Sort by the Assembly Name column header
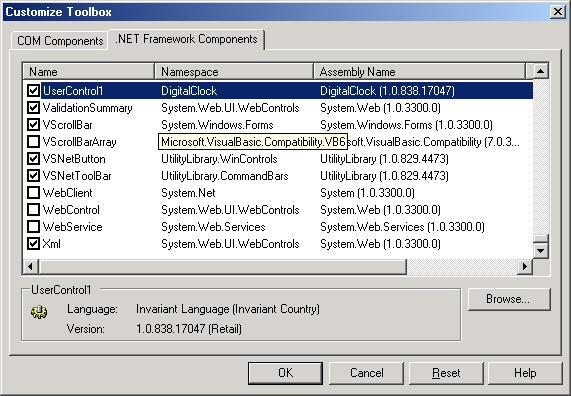This screenshot has width=571, height=396. [420, 71]
